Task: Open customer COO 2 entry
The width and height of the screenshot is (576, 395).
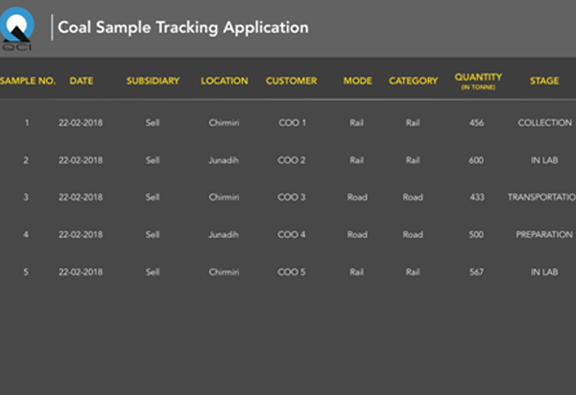Action: (x=291, y=160)
